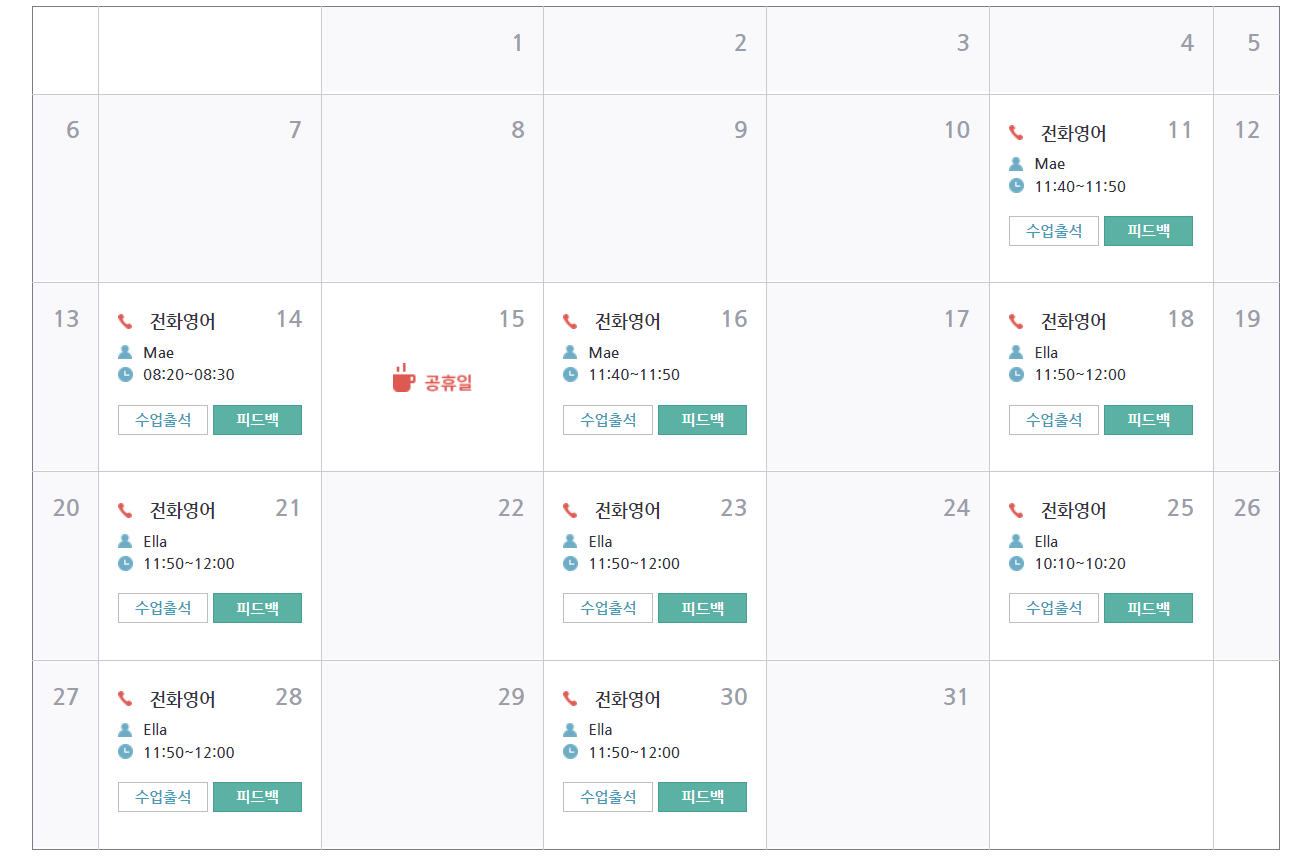Open 피드백 for day 23 class
This screenshot has width=1299, height=866.
pyautogui.click(x=702, y=608)
